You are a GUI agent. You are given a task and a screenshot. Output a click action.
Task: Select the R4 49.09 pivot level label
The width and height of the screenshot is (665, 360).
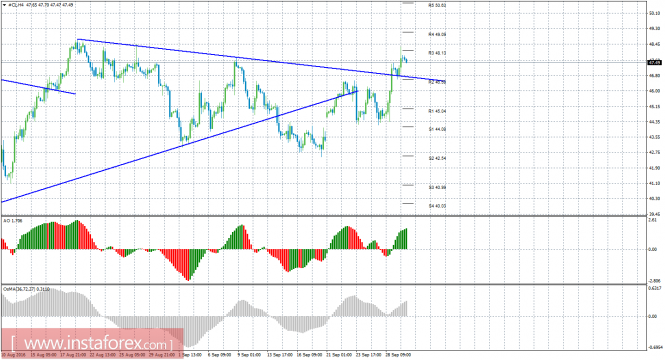tap(437, 34)
